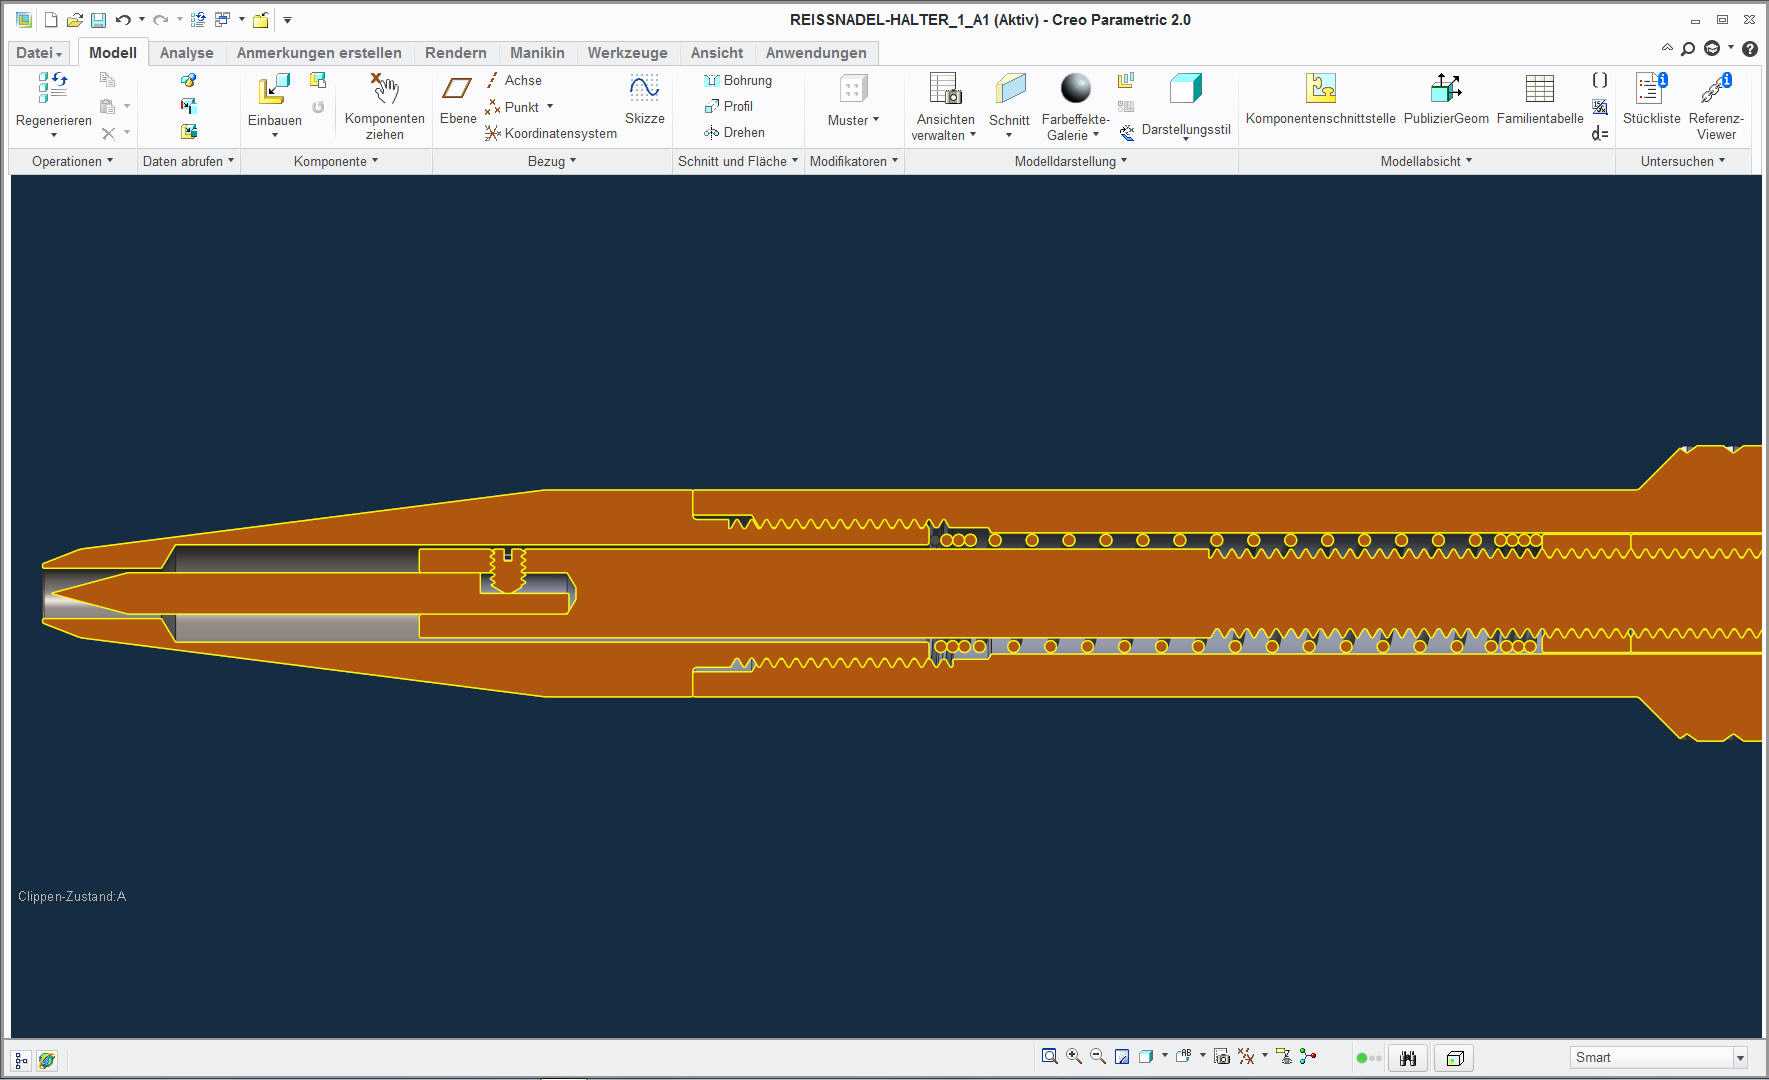Toggle the model tree button in status bar

[x=21, y=1060]
